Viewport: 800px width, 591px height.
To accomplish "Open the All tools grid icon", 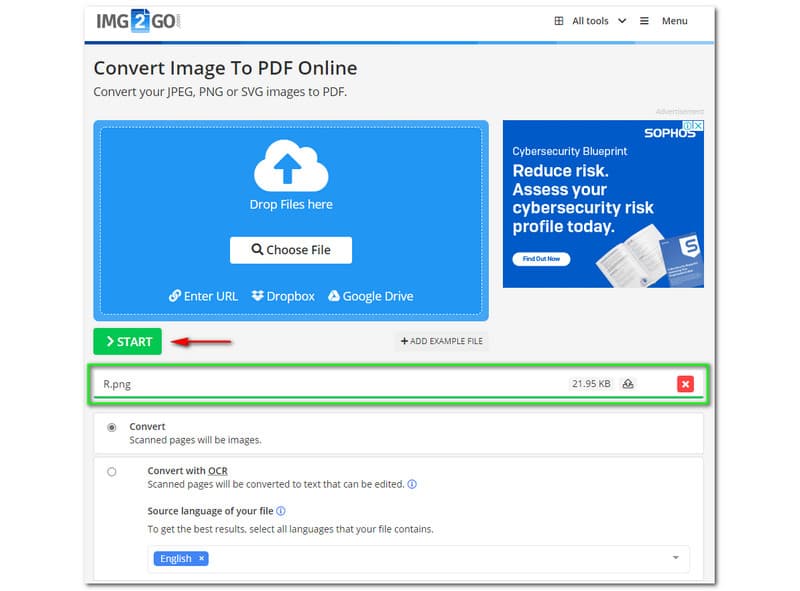I will click(x=559, y=21).
